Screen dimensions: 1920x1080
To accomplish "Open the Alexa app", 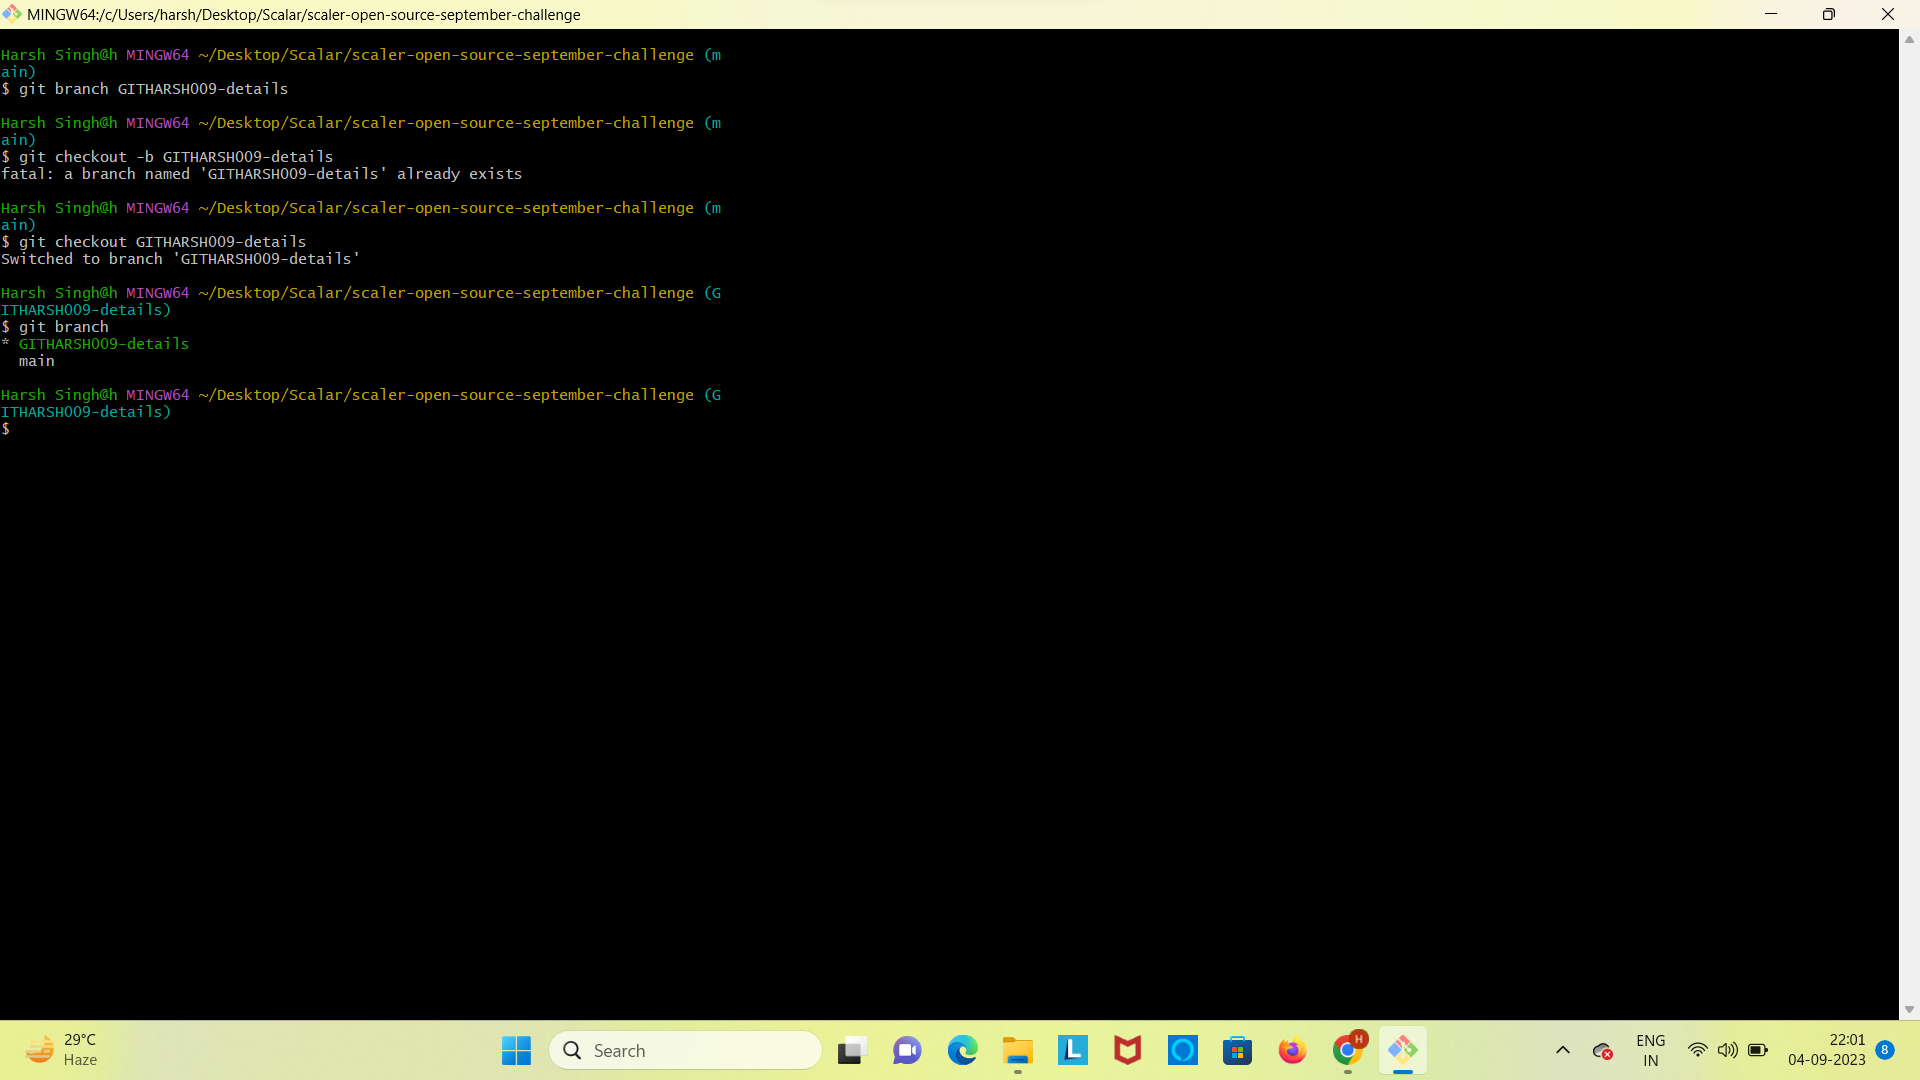I will pos(1183,1050).
